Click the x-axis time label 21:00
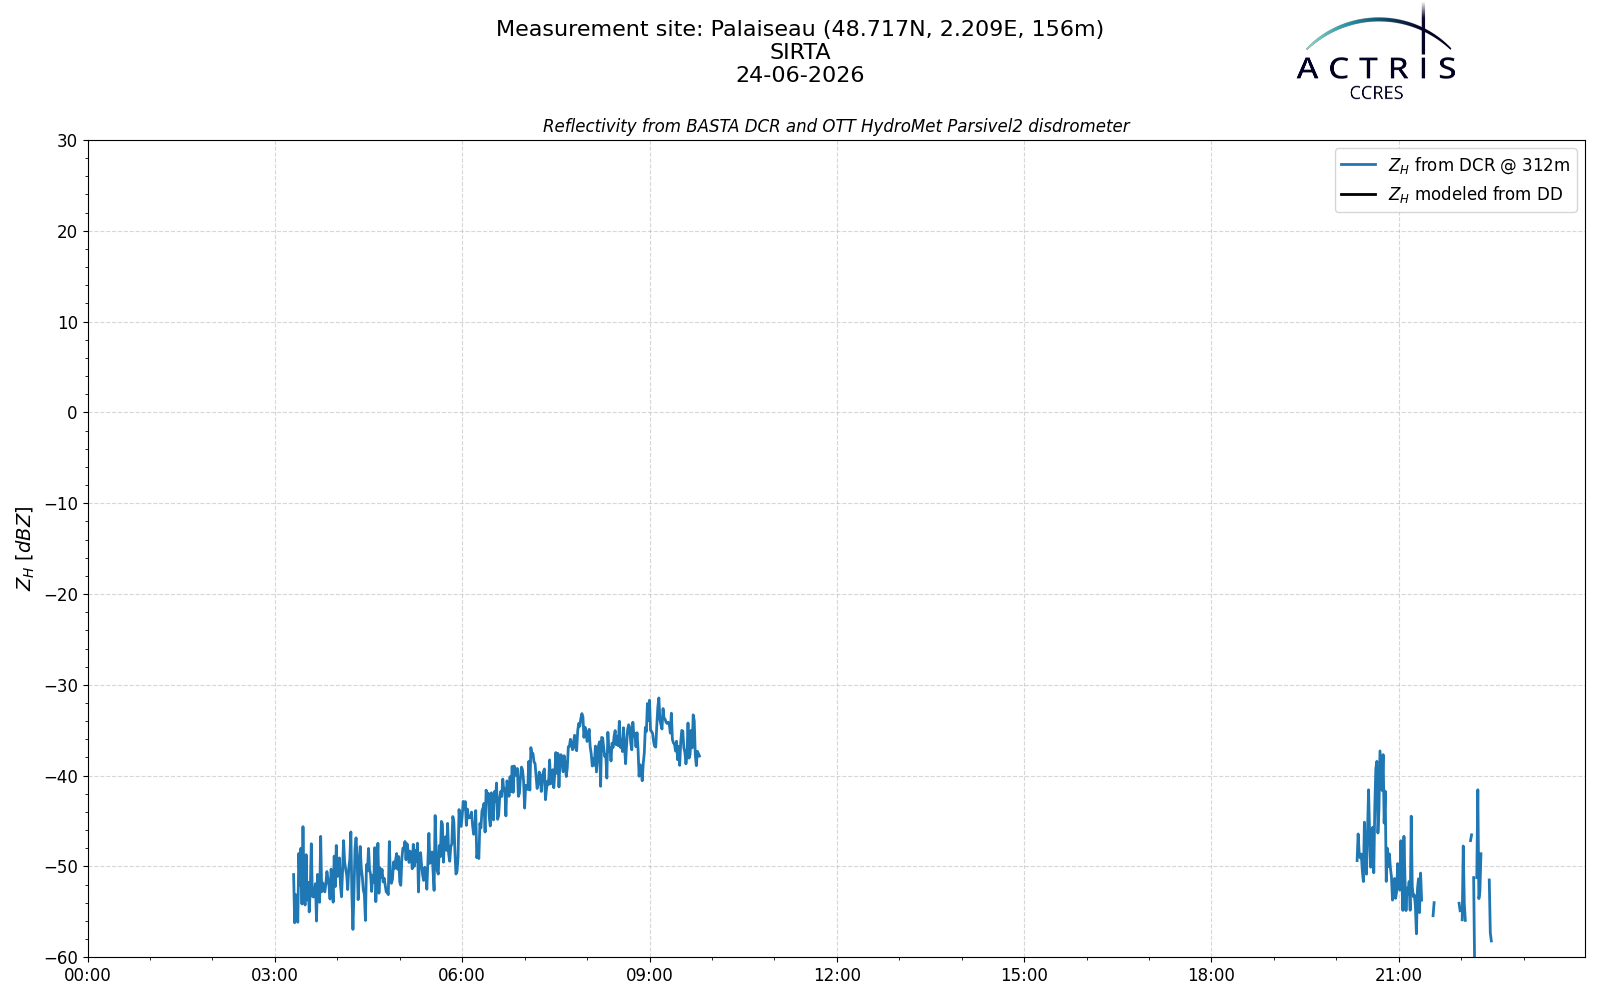The height and width of the screenshot is (1000, 1600). [1398, 976]
